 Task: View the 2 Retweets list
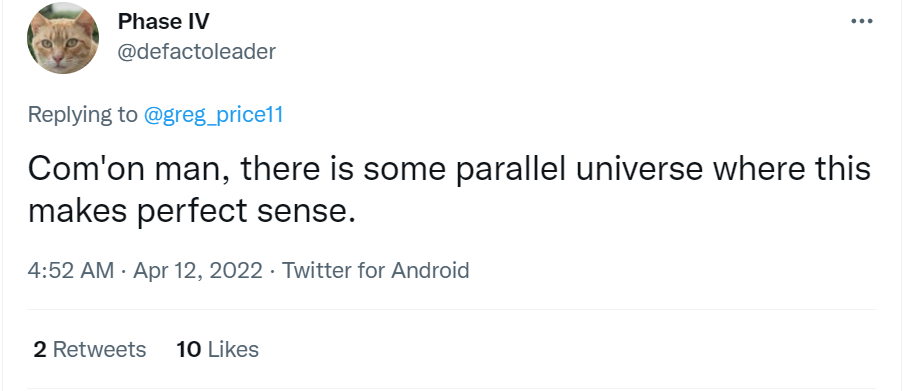pyautogui.click(x=90, y=349)
